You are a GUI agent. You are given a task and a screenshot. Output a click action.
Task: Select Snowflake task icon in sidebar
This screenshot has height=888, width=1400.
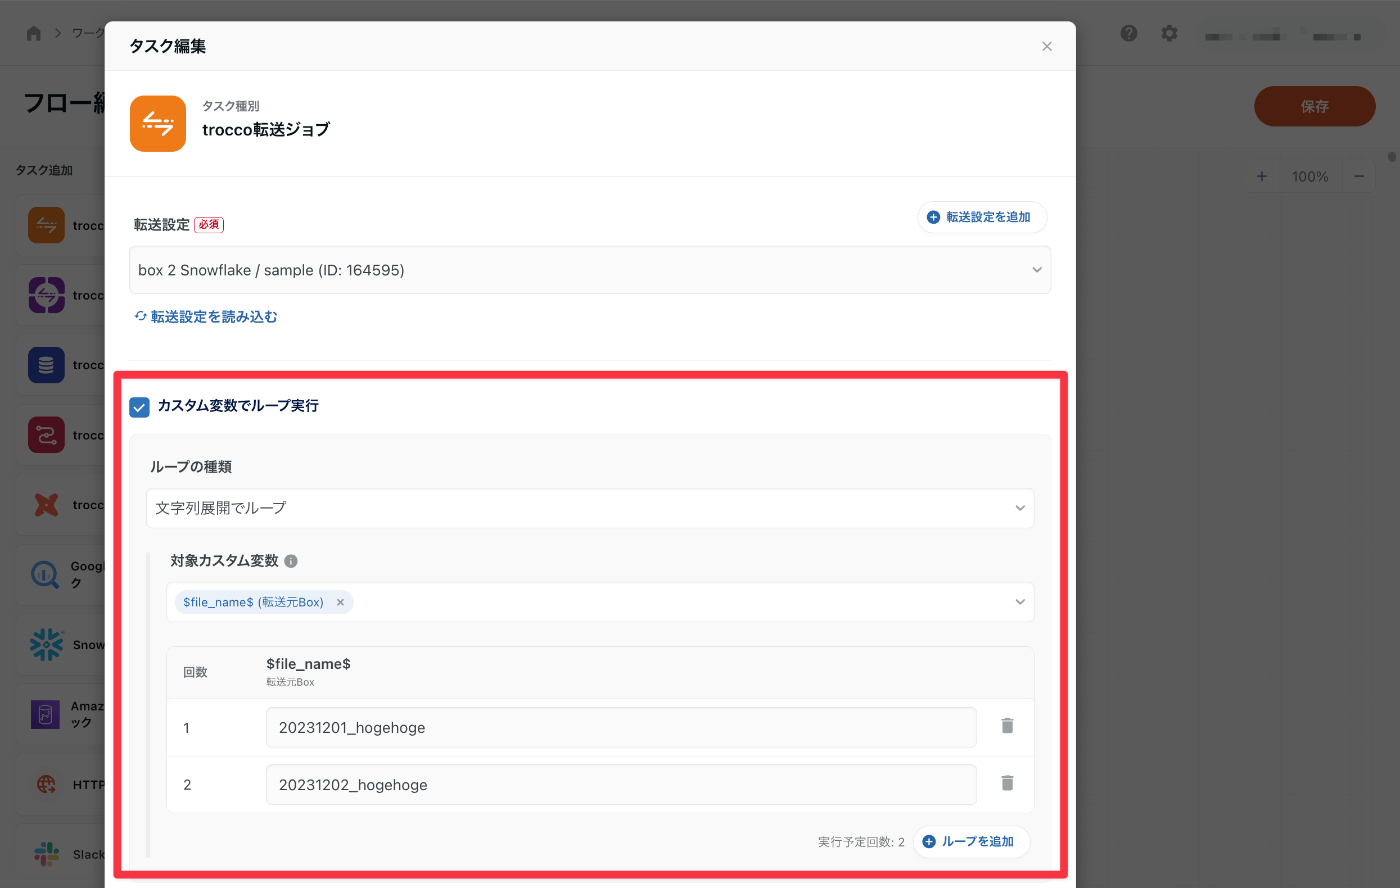coord(46,645)
